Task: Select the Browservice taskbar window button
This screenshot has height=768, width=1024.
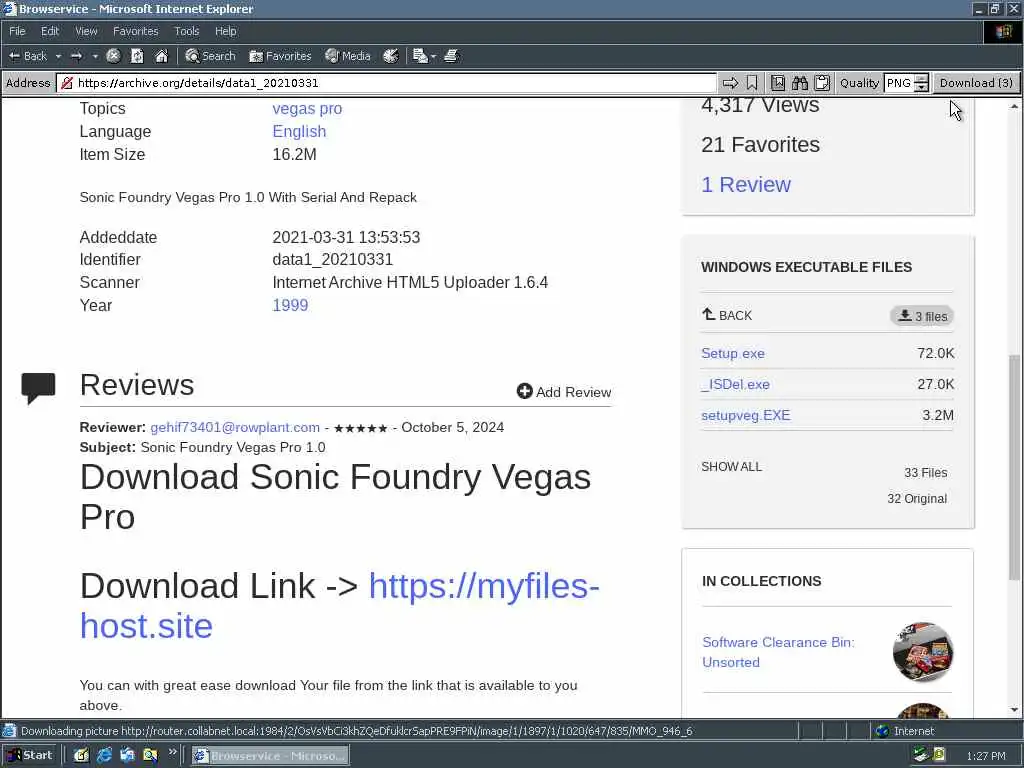Action: click(270, 756)
